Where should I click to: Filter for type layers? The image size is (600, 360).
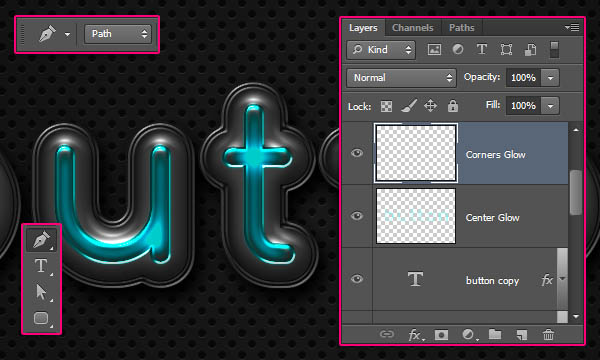[482, 49]
